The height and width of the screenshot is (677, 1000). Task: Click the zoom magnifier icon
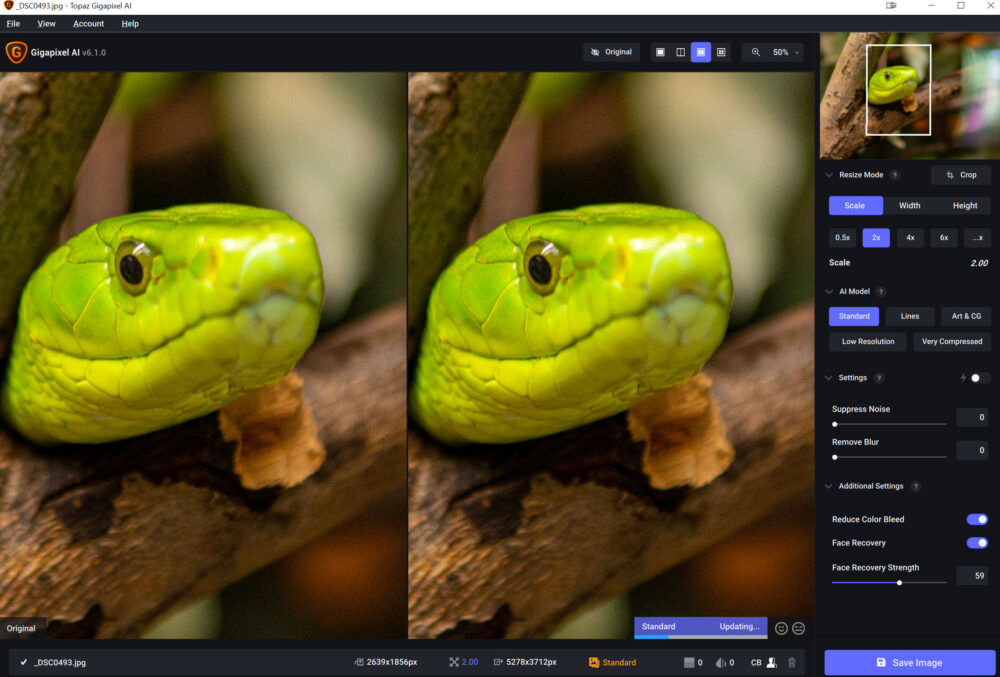coord(756,52)
